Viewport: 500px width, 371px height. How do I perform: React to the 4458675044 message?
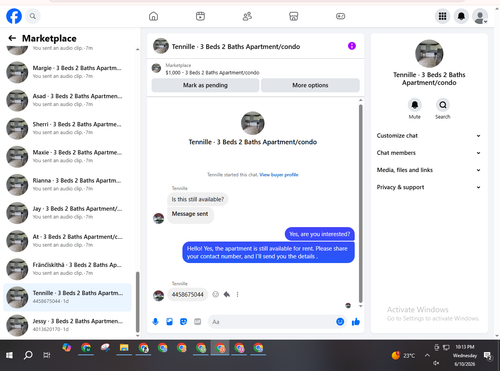pos(216,294)
